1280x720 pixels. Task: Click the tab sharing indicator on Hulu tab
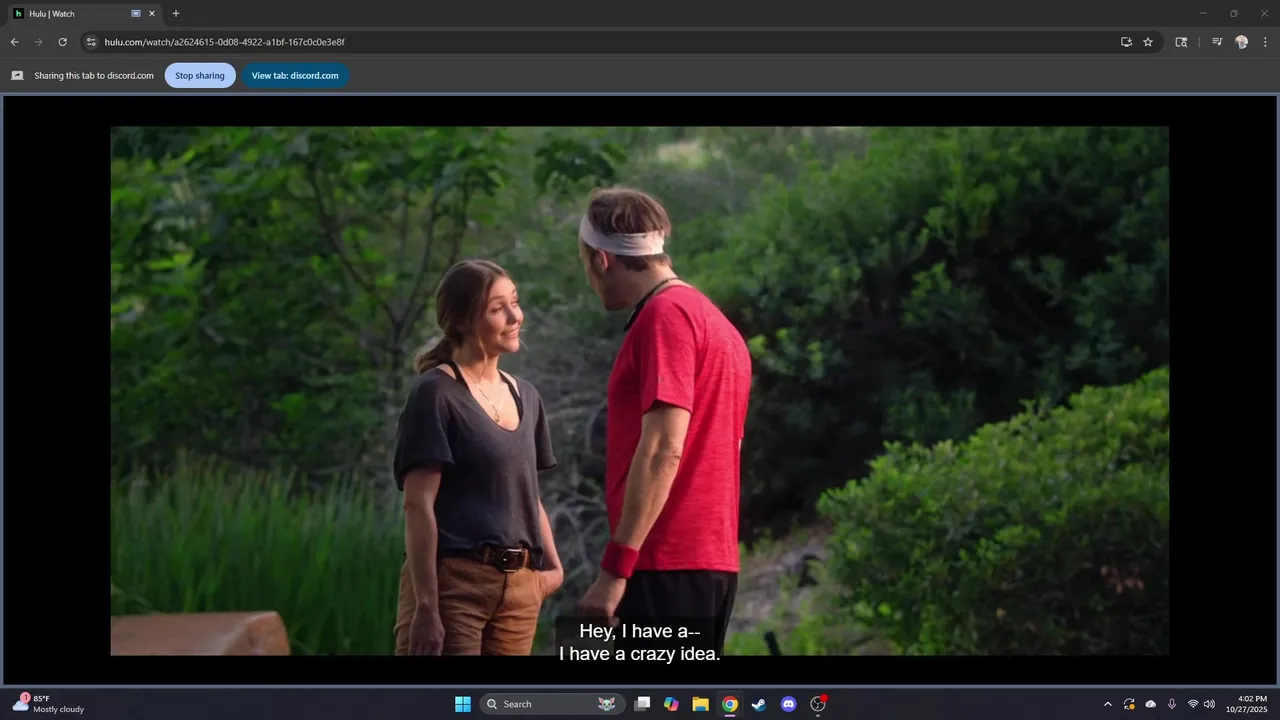pyautogui.click(x=136, y=14)
